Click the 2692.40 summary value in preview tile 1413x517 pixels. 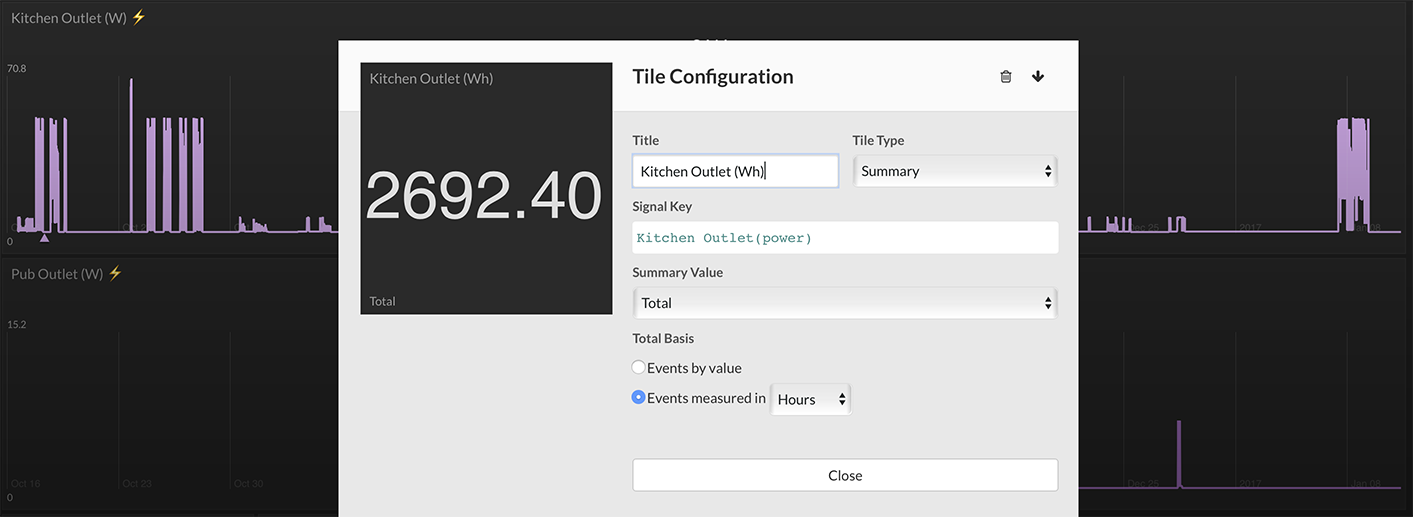(484, 195)
